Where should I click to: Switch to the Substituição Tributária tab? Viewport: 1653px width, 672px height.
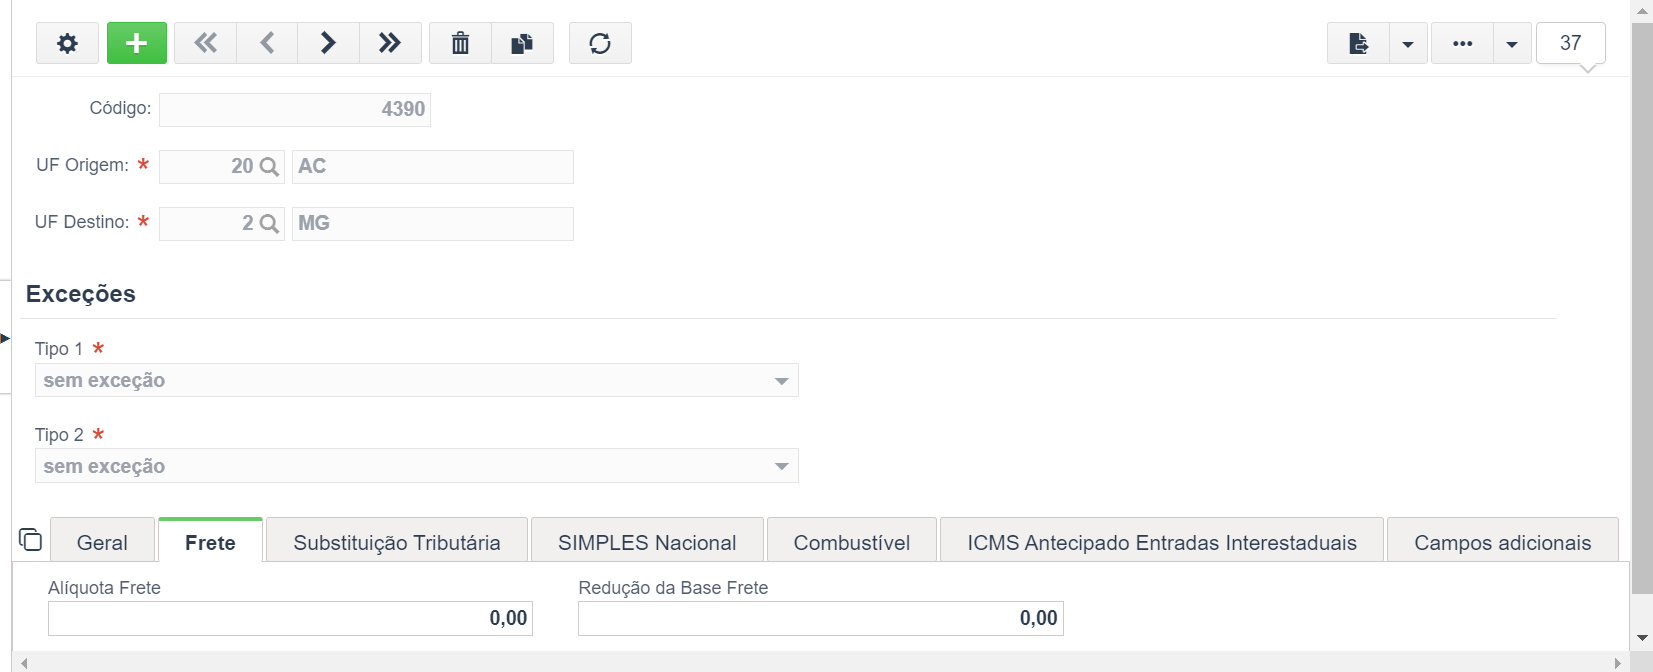[x=397, y=542]
